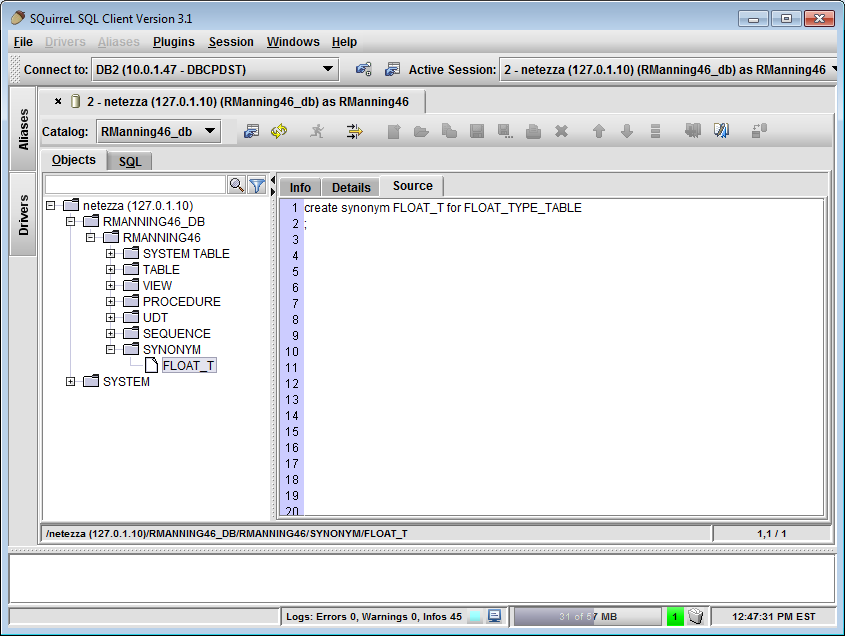This screenshot has width=845, height=636.
Task: Open the log viewer icon in status bar
Action: coord(494,616)
